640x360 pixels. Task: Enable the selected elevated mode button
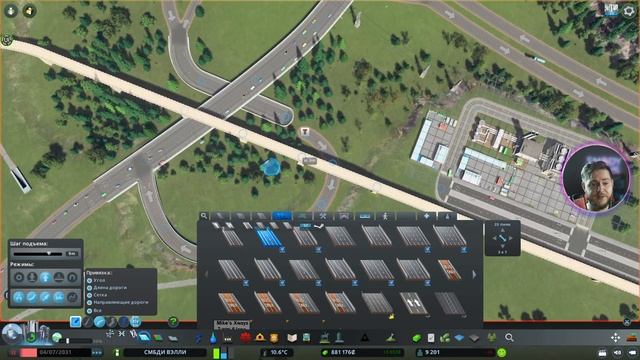click(x=46, y=278)
